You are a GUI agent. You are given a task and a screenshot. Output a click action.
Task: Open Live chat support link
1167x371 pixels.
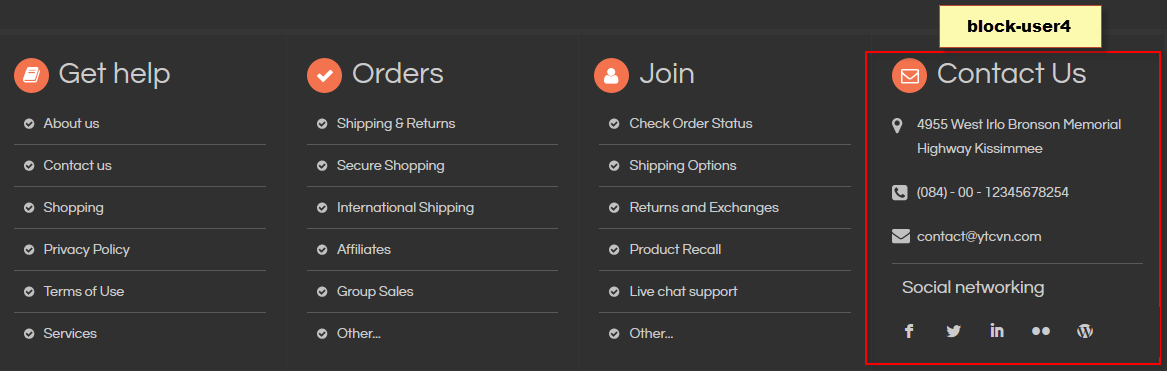(683, 291)
